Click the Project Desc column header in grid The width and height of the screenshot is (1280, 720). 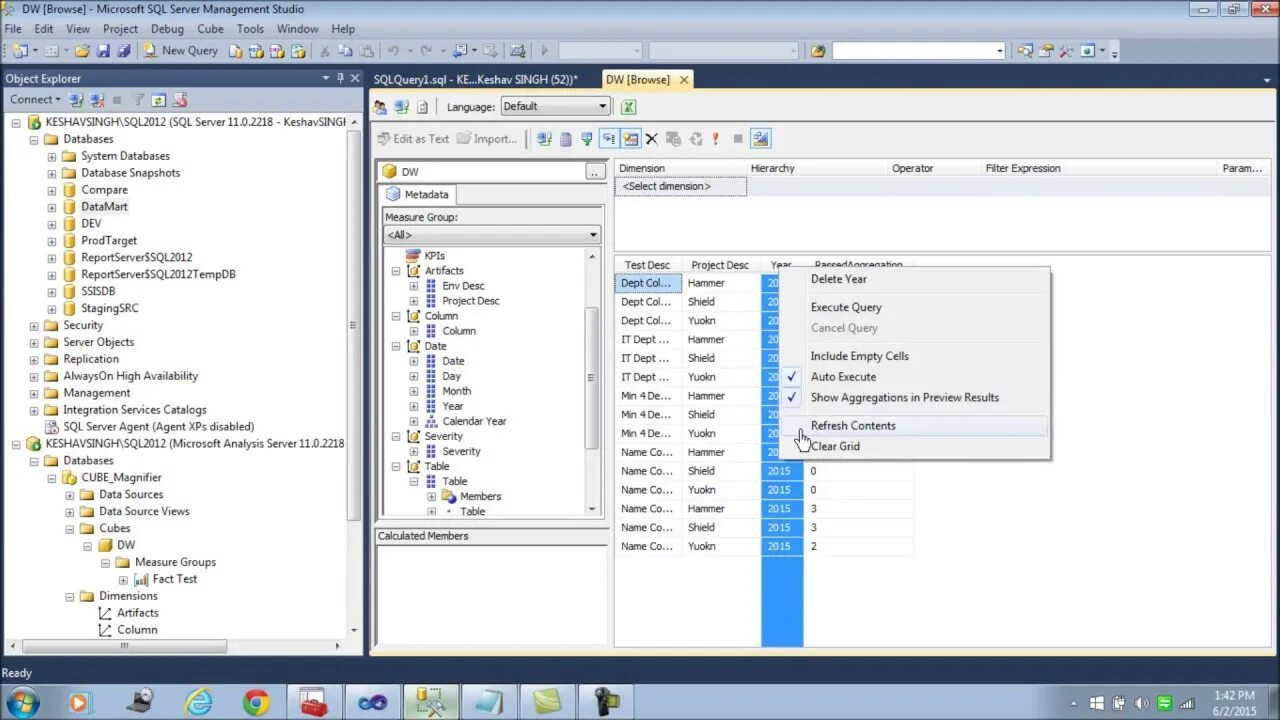(720, 265)
